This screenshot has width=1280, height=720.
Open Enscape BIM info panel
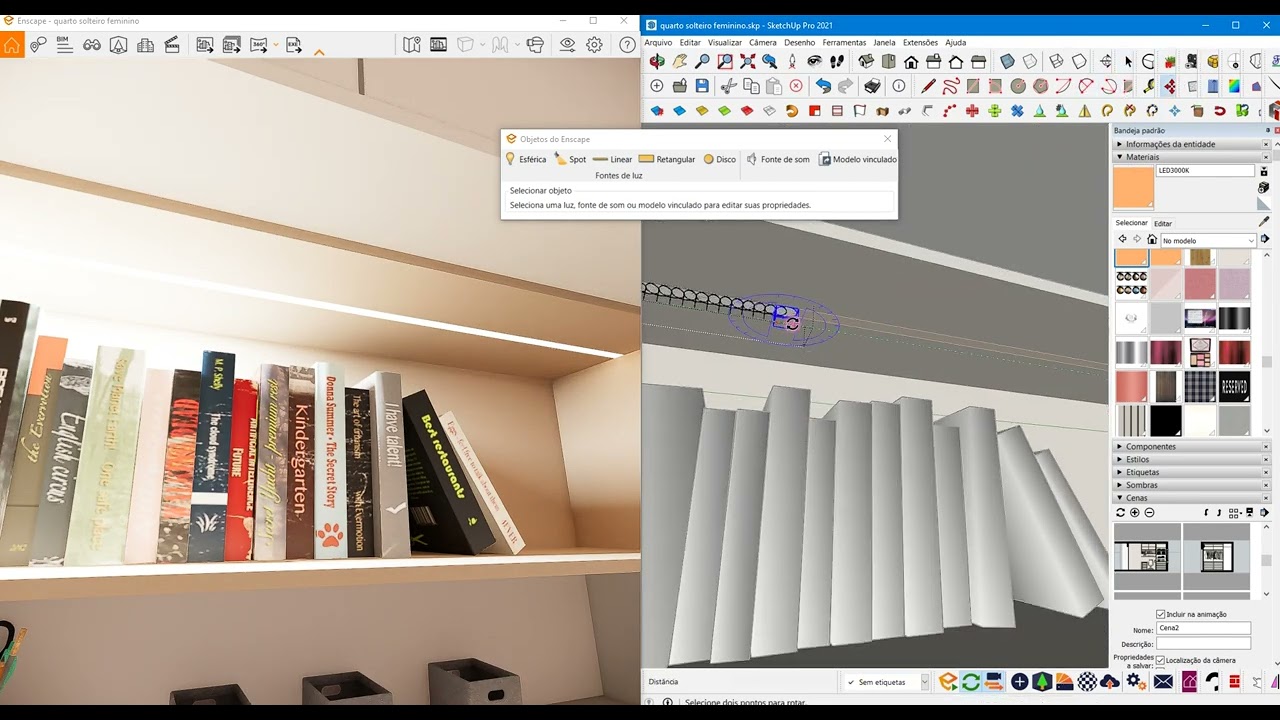tap(64, 44)
